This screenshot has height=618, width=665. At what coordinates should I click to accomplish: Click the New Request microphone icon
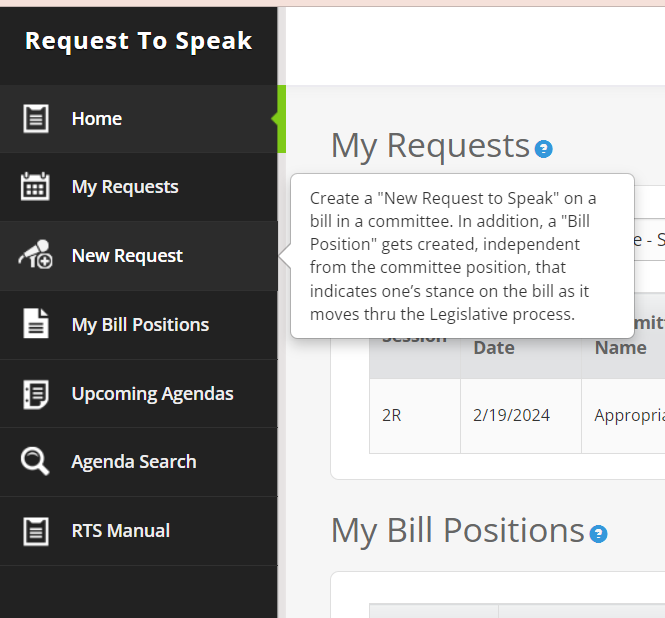click(x=35, y=254)
